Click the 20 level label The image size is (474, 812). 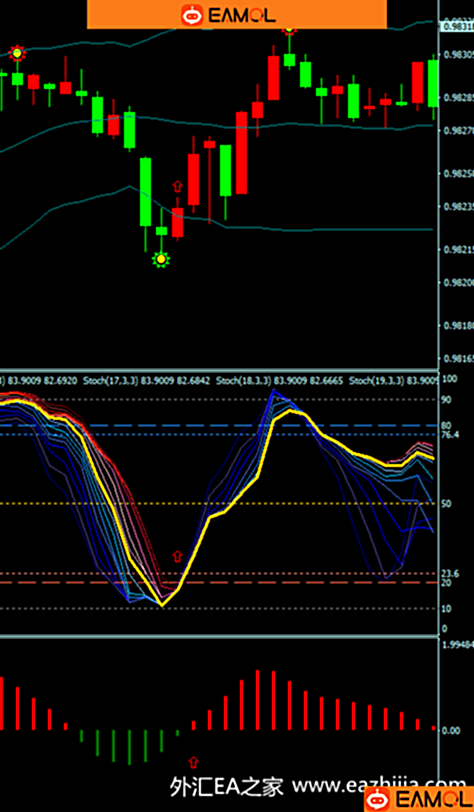[x=447, y=583]
